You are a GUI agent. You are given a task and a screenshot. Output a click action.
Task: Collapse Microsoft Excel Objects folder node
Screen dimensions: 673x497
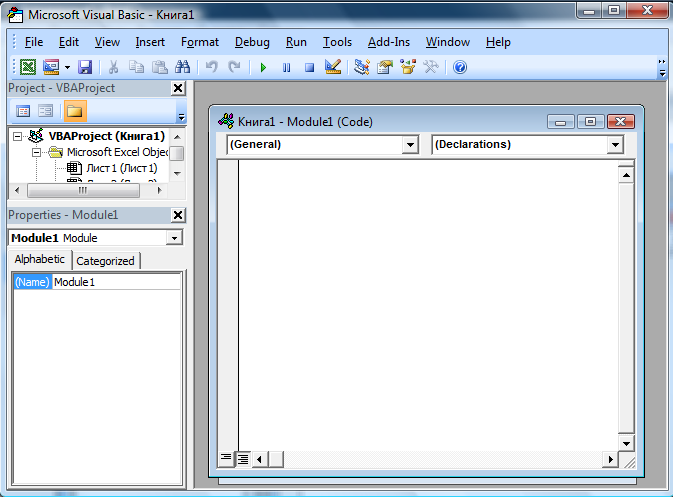pyautogui.click(x=36, y=152)
